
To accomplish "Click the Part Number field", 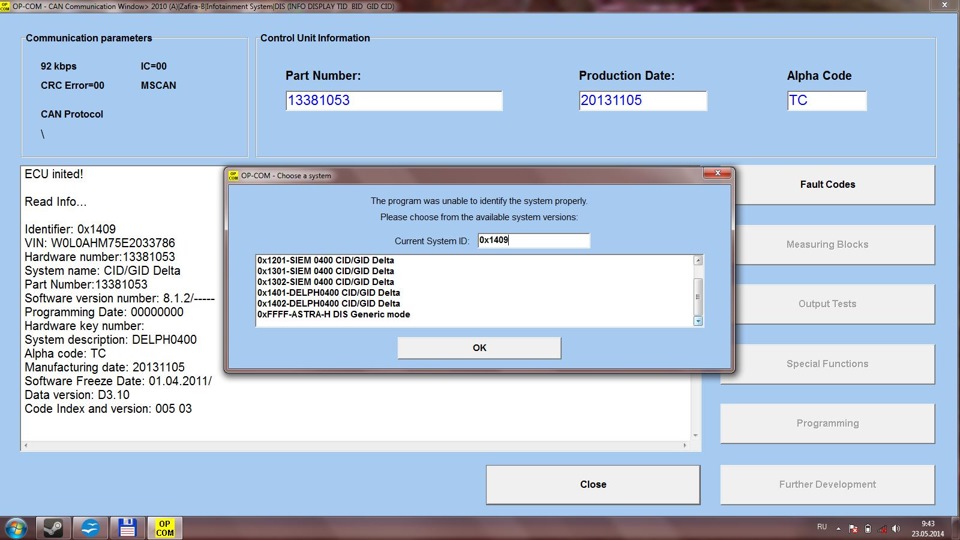I will [x=394, y=100].
